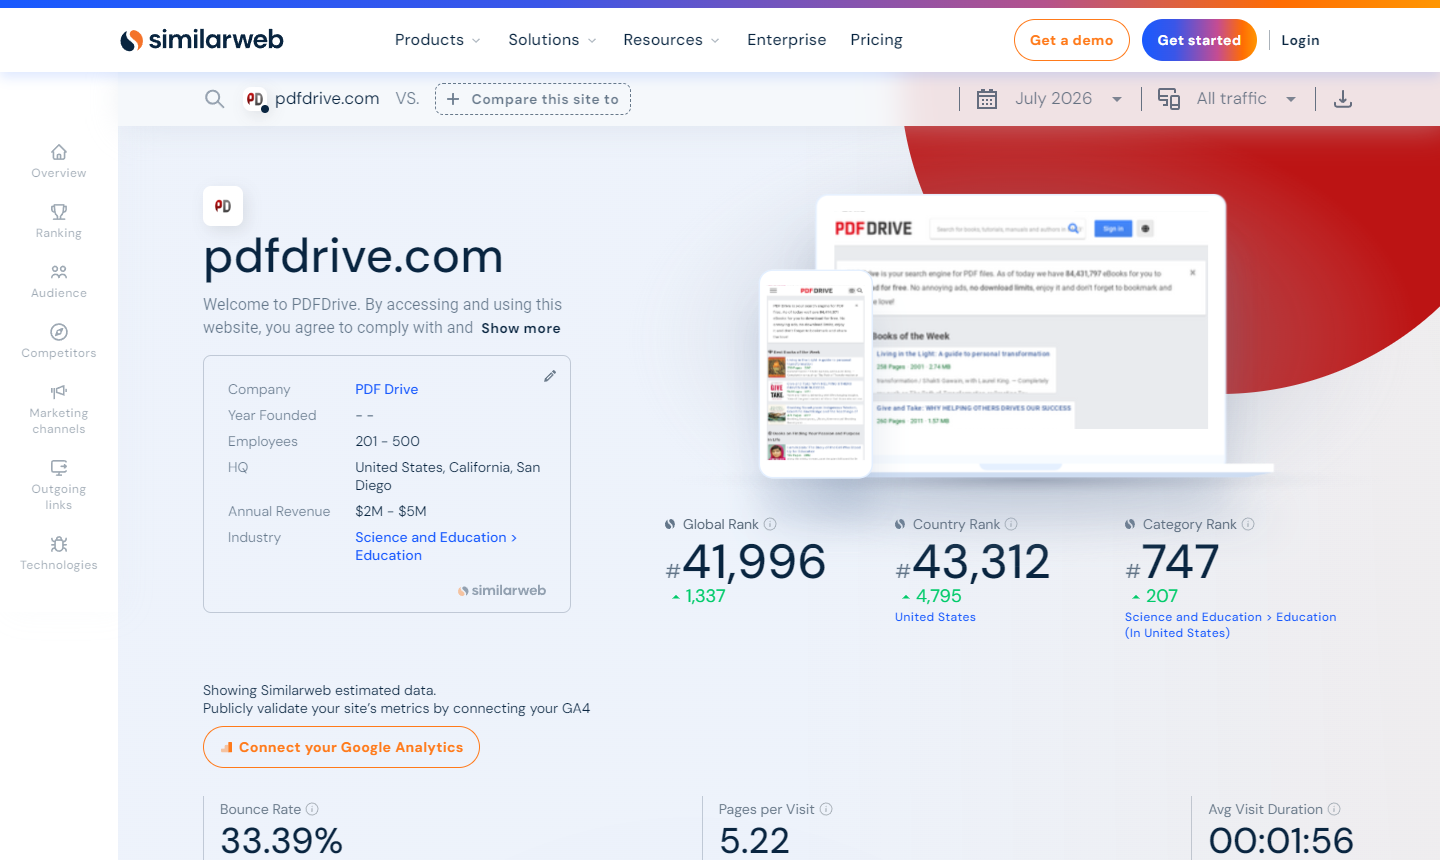Click Avg Visit Duration value 00:01:56
The height and width of the screenshot is (860, 1440).
pos(1281,841)
